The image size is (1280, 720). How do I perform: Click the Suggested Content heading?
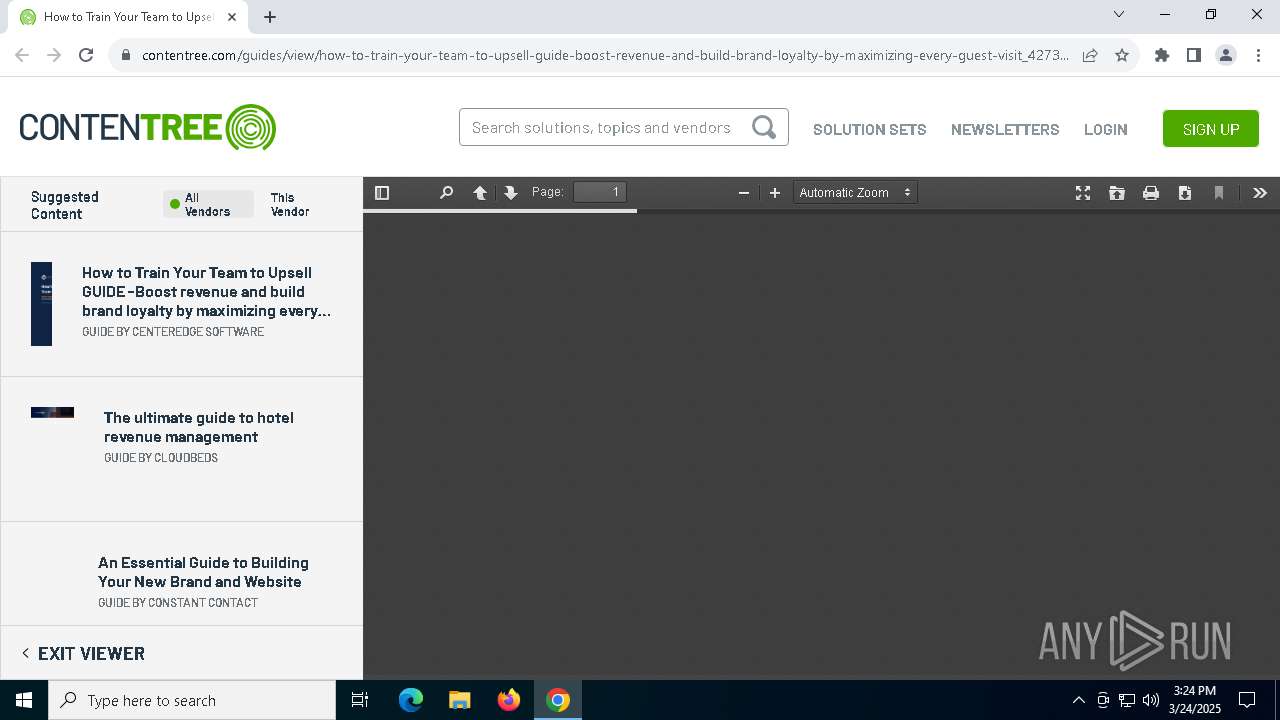65,205
